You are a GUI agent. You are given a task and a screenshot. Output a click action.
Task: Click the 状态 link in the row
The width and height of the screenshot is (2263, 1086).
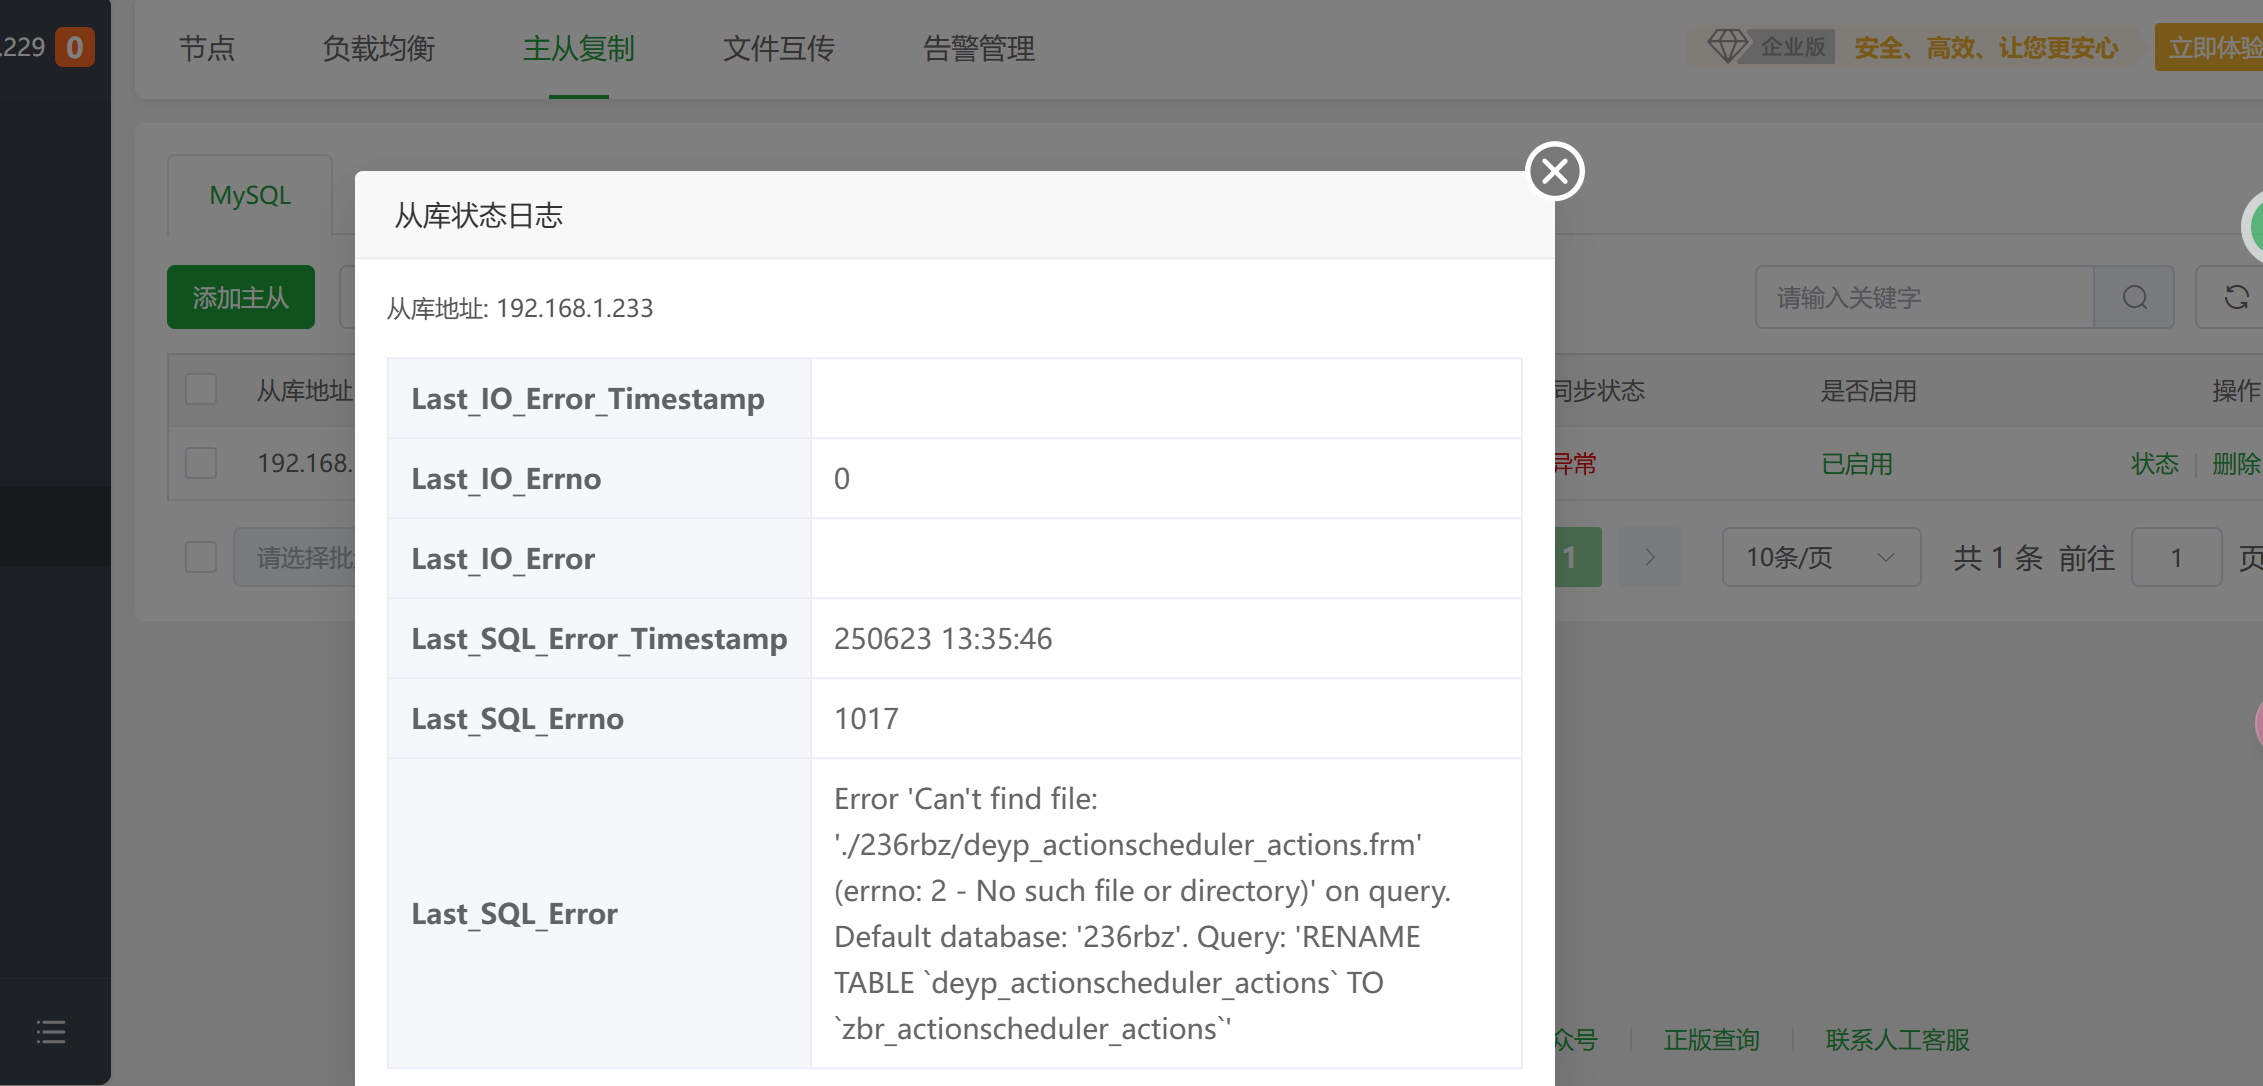pos(2155,463)
